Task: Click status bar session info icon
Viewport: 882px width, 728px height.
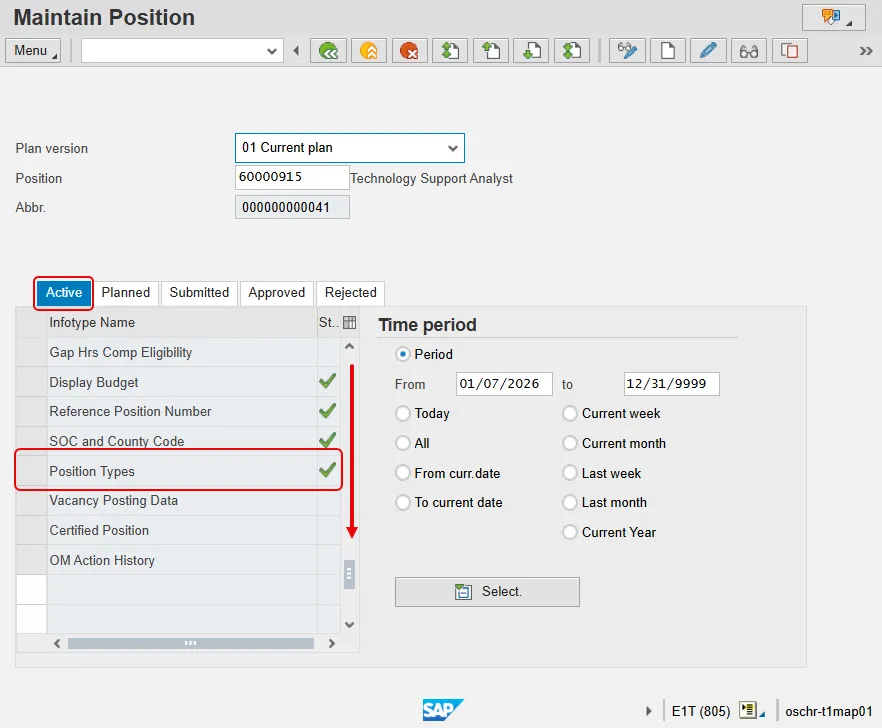Action: [751, 711]
